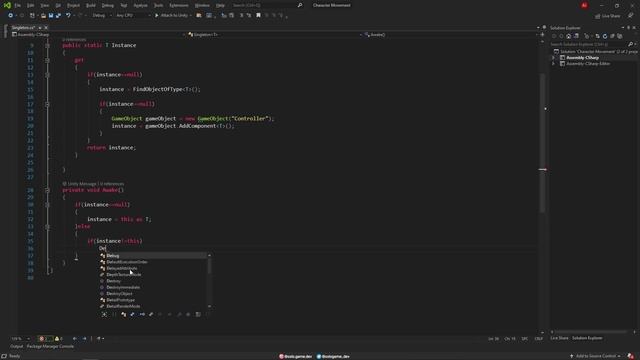Collapse the Awake method outline on line 28

click(47, 190)
